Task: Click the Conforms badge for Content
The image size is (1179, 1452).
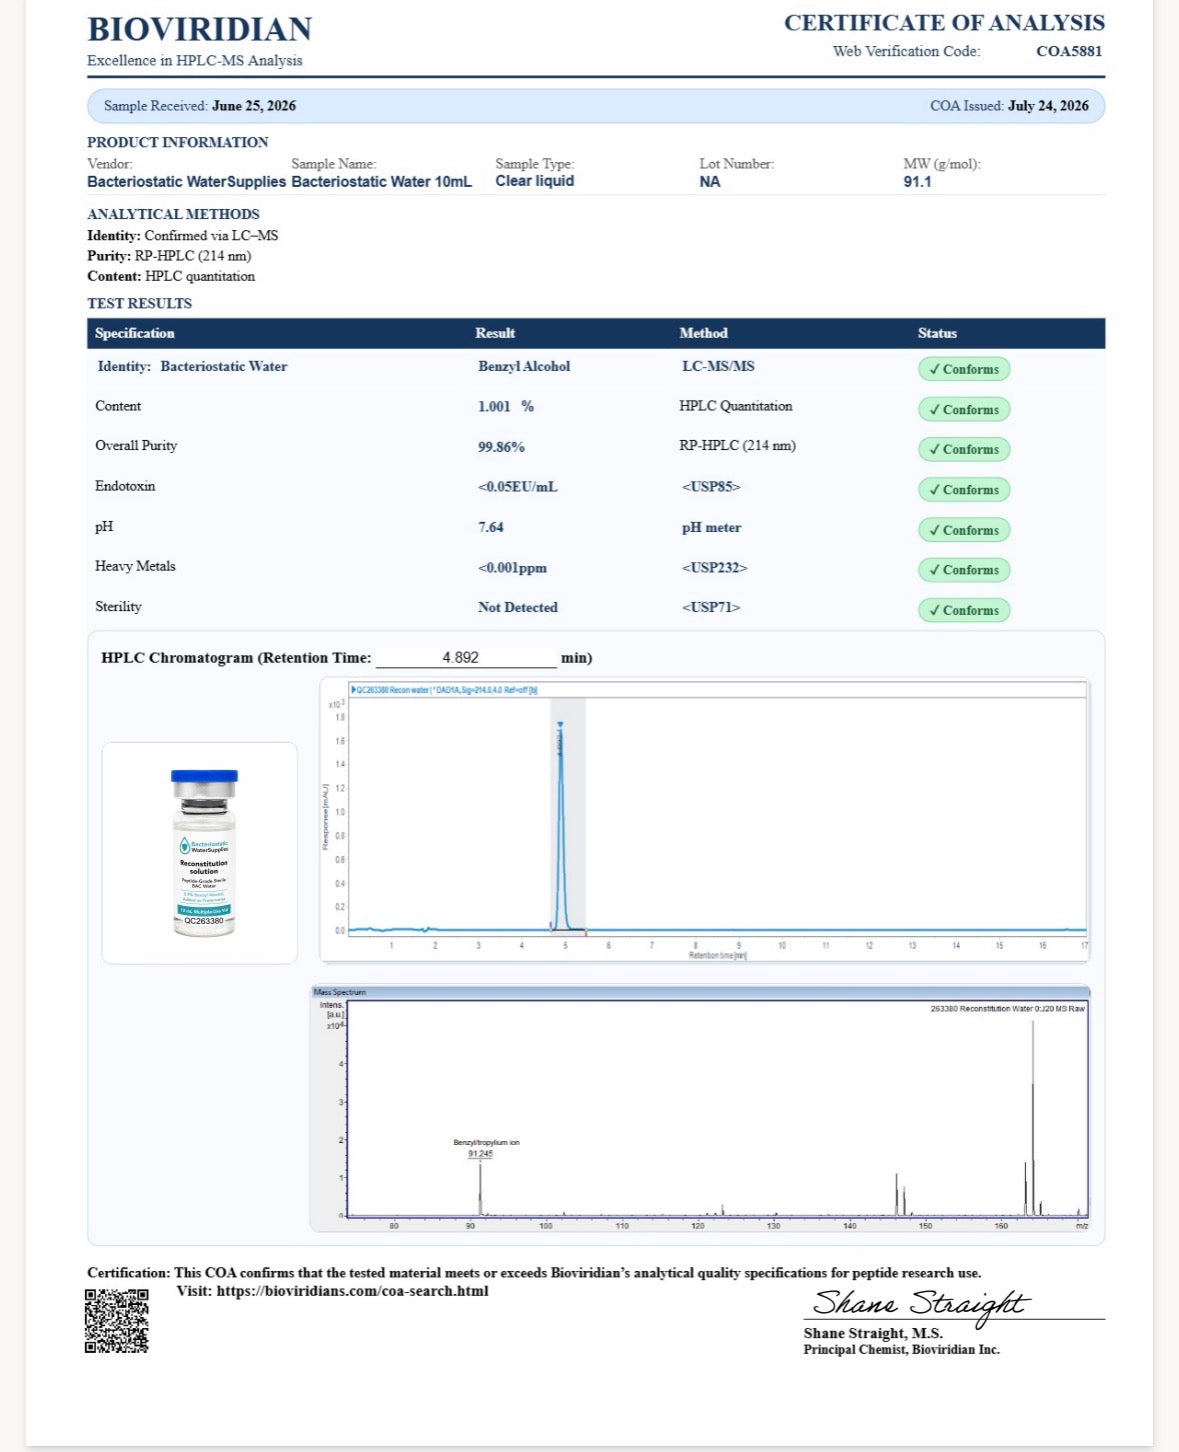Action: pyautogui.click(x=964, y=409)
